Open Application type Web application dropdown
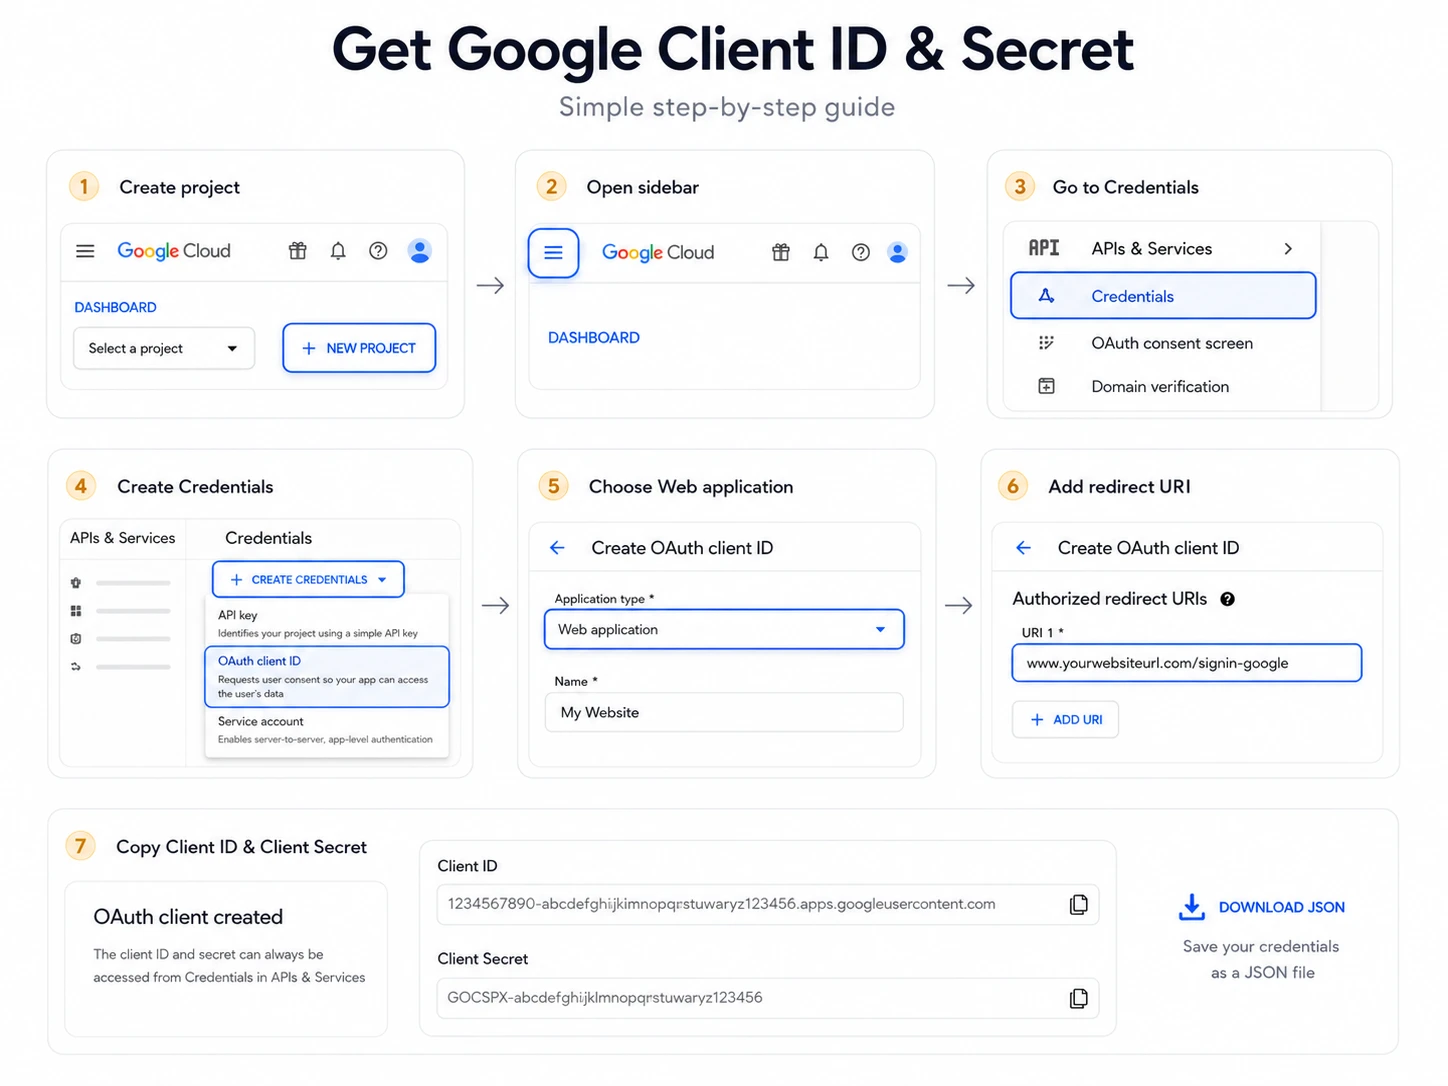The image size is (1448, 1086). pyautogui.click(x=724, y=629)
